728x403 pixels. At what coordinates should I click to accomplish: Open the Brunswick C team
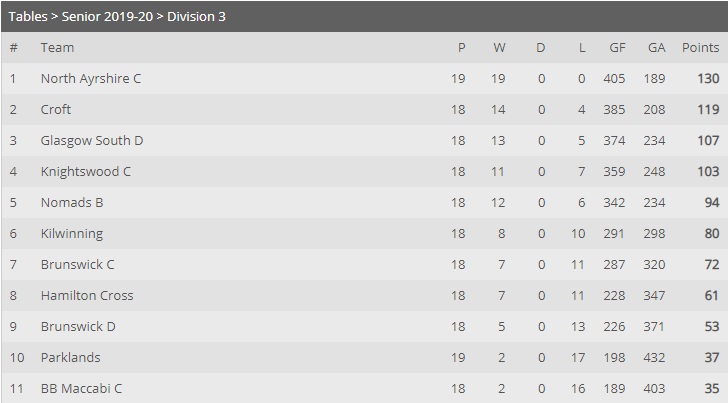point(78,265)
